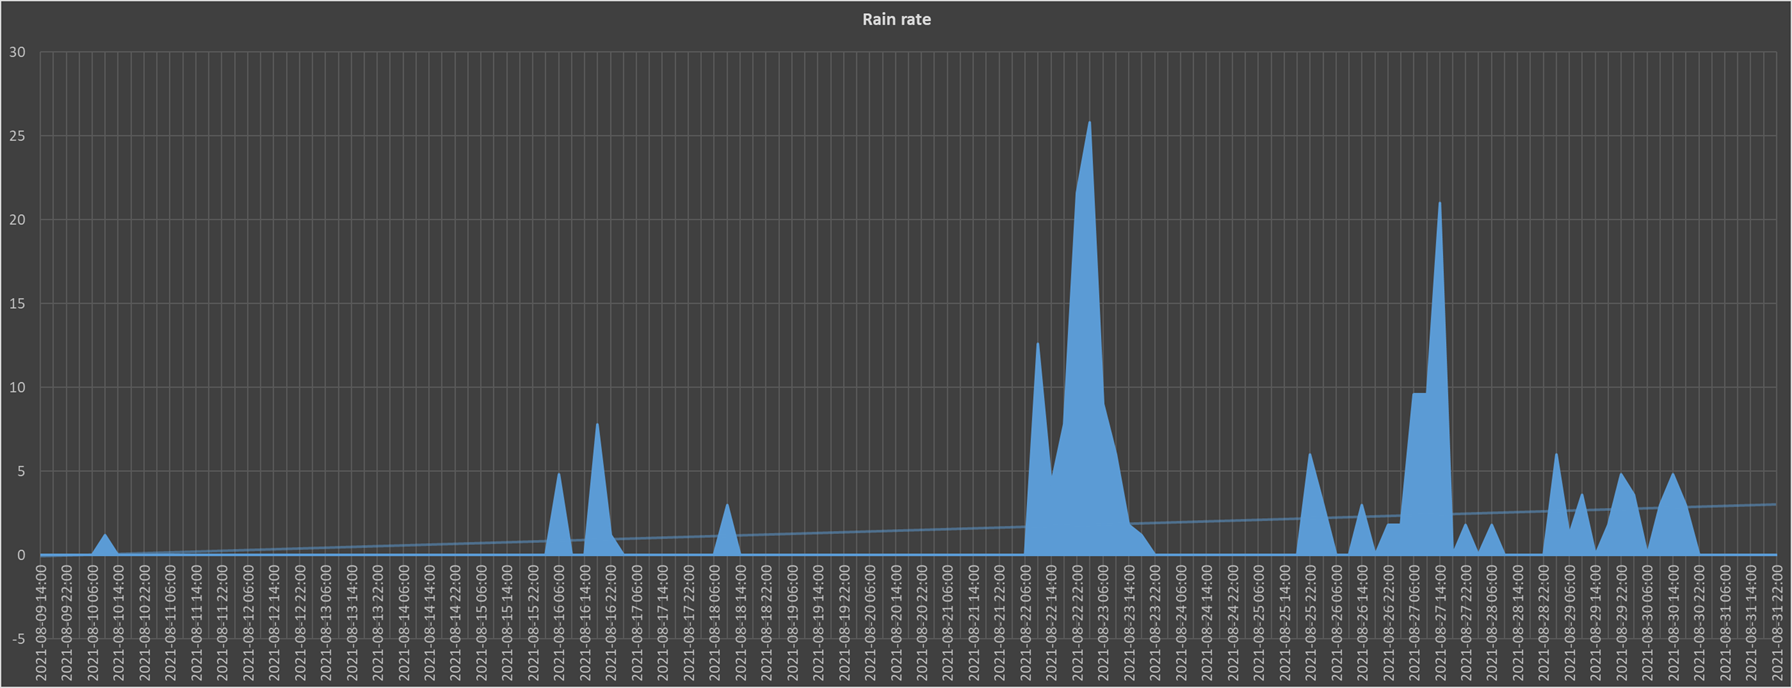Click the right end of the trendline
This screenshot has height=688, width=1792.
tap(1775, 504)
